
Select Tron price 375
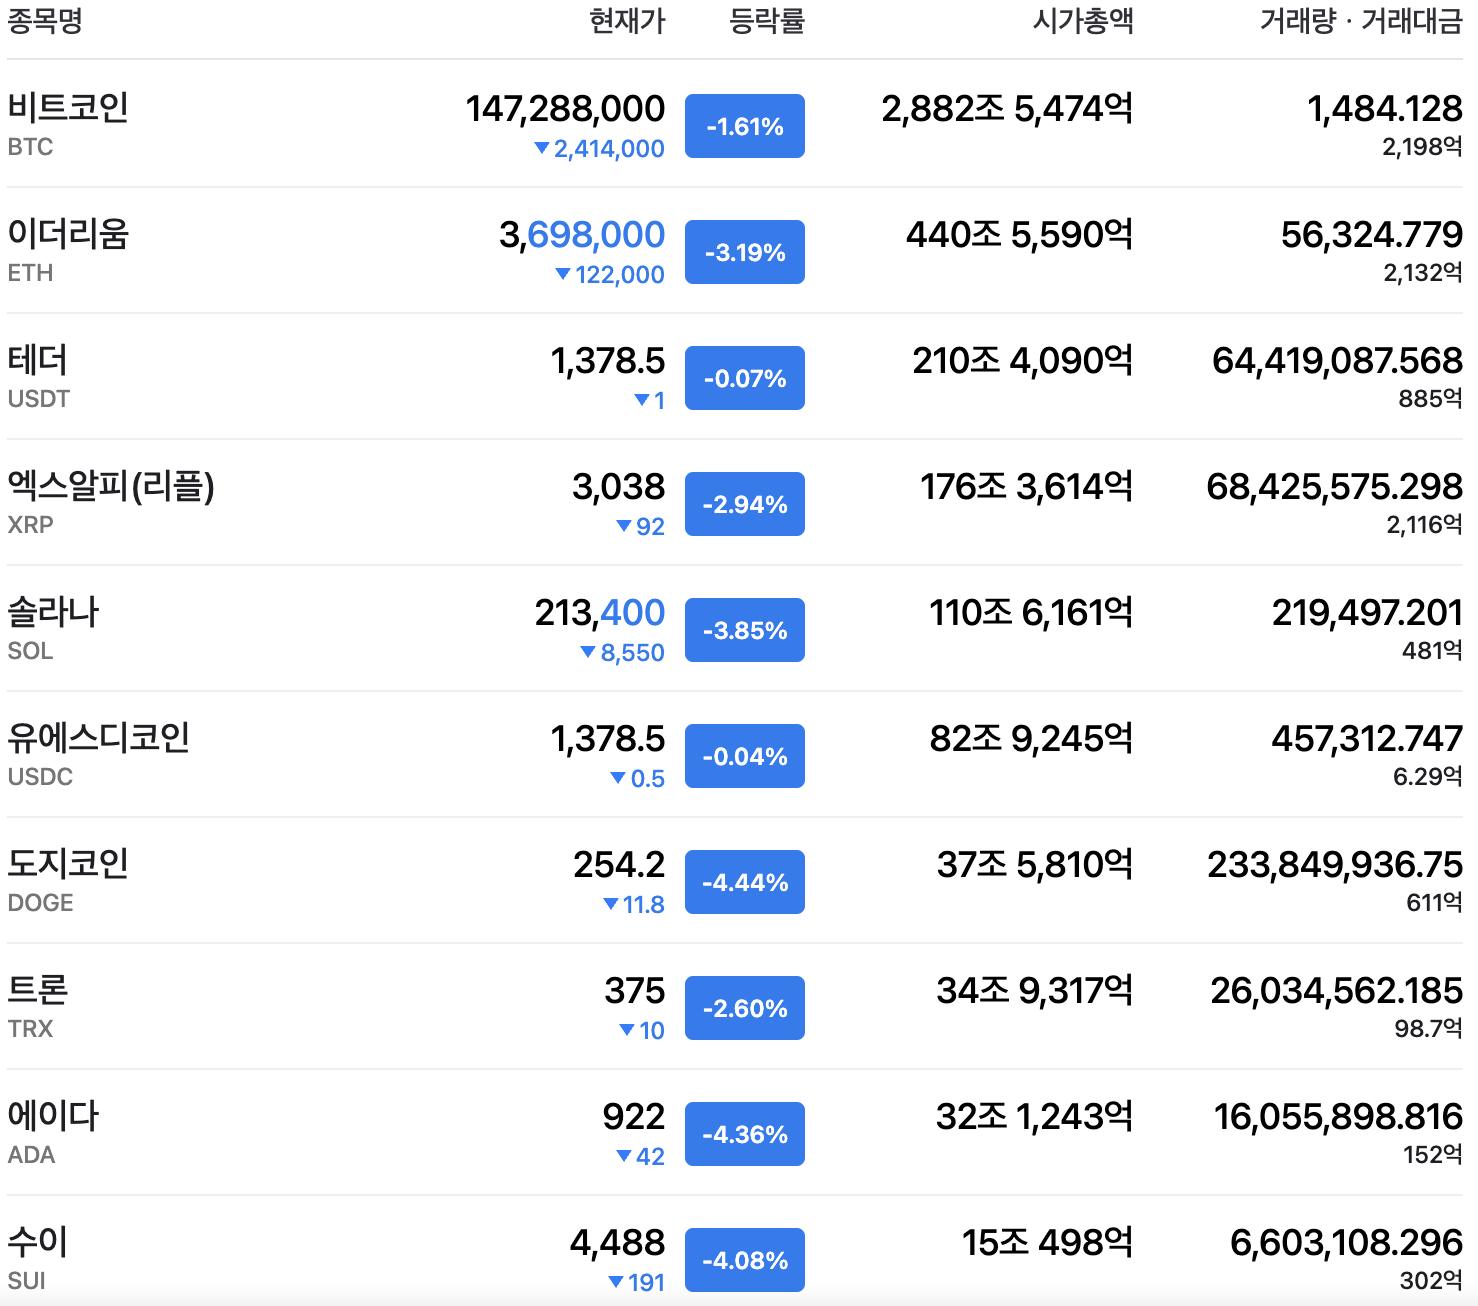(635, 990)
